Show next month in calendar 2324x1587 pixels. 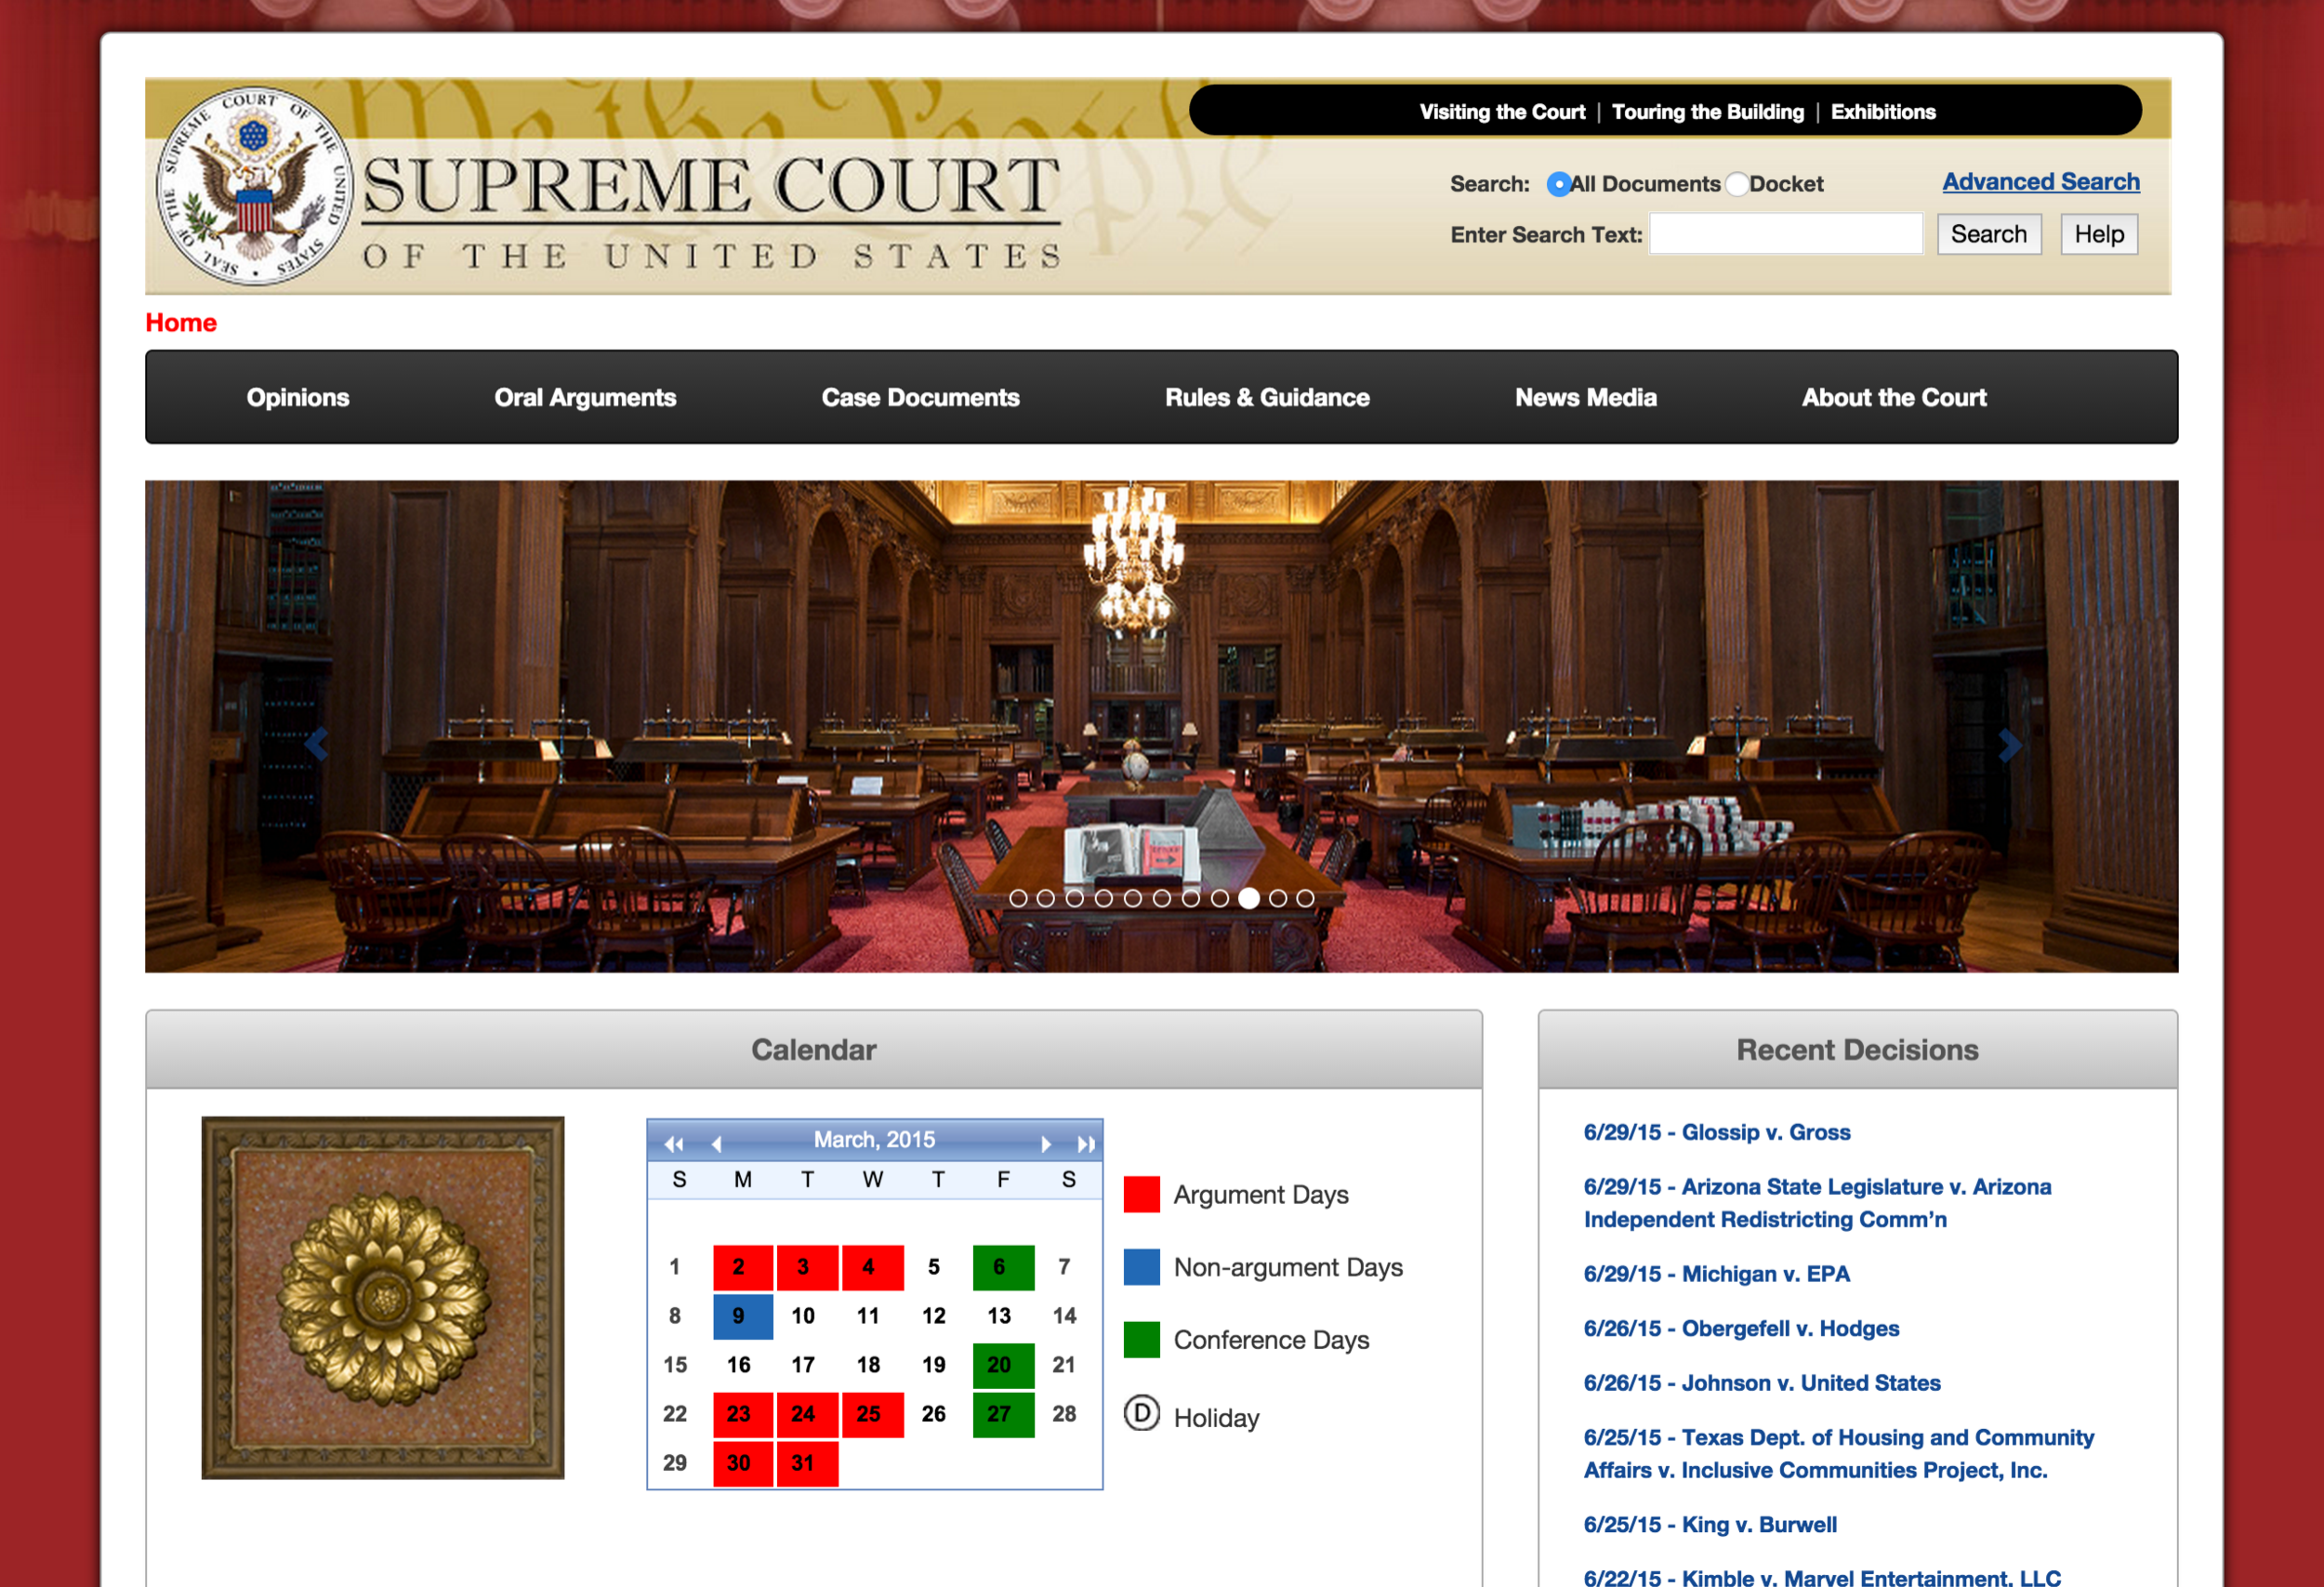point(1046,1143)
